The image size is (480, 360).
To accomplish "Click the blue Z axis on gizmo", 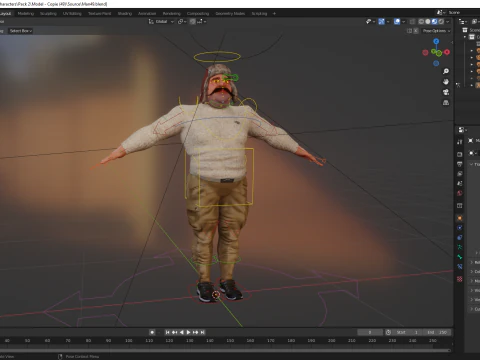I will (436, 41).
